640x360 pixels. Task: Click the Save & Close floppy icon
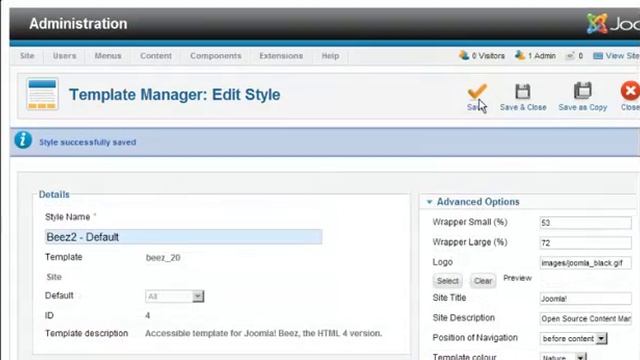click(x=522, y=91)
